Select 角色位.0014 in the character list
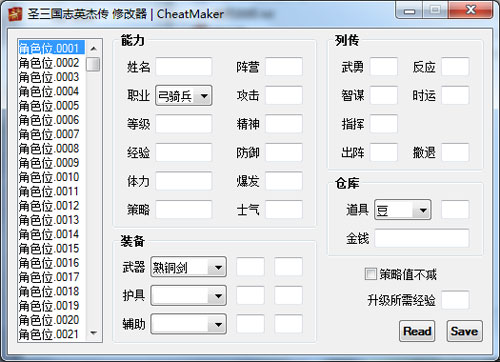Viewport: 500px width, 362px height. point(52,234)
